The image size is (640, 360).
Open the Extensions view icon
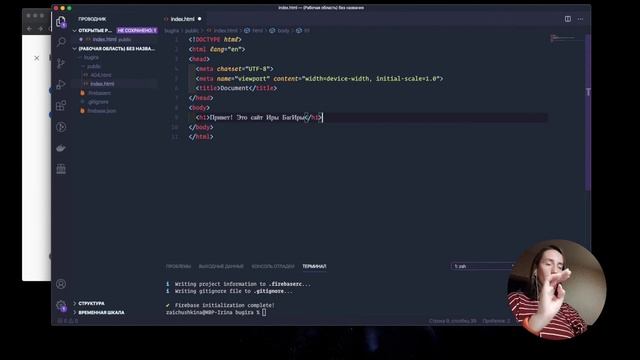61,106
